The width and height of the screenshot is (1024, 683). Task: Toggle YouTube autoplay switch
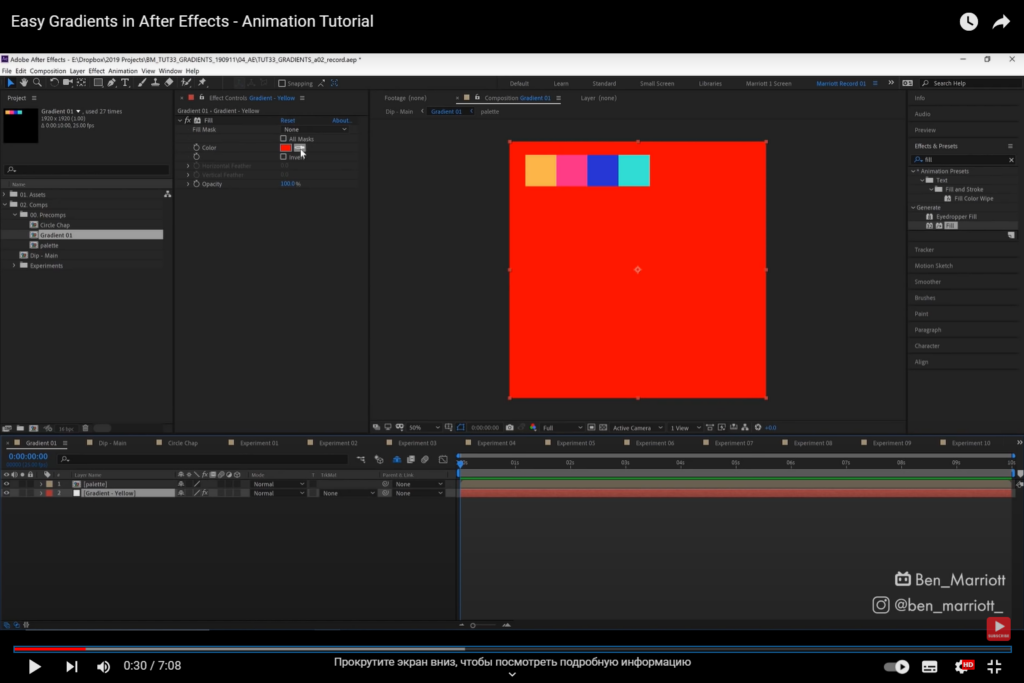(896, 667)
